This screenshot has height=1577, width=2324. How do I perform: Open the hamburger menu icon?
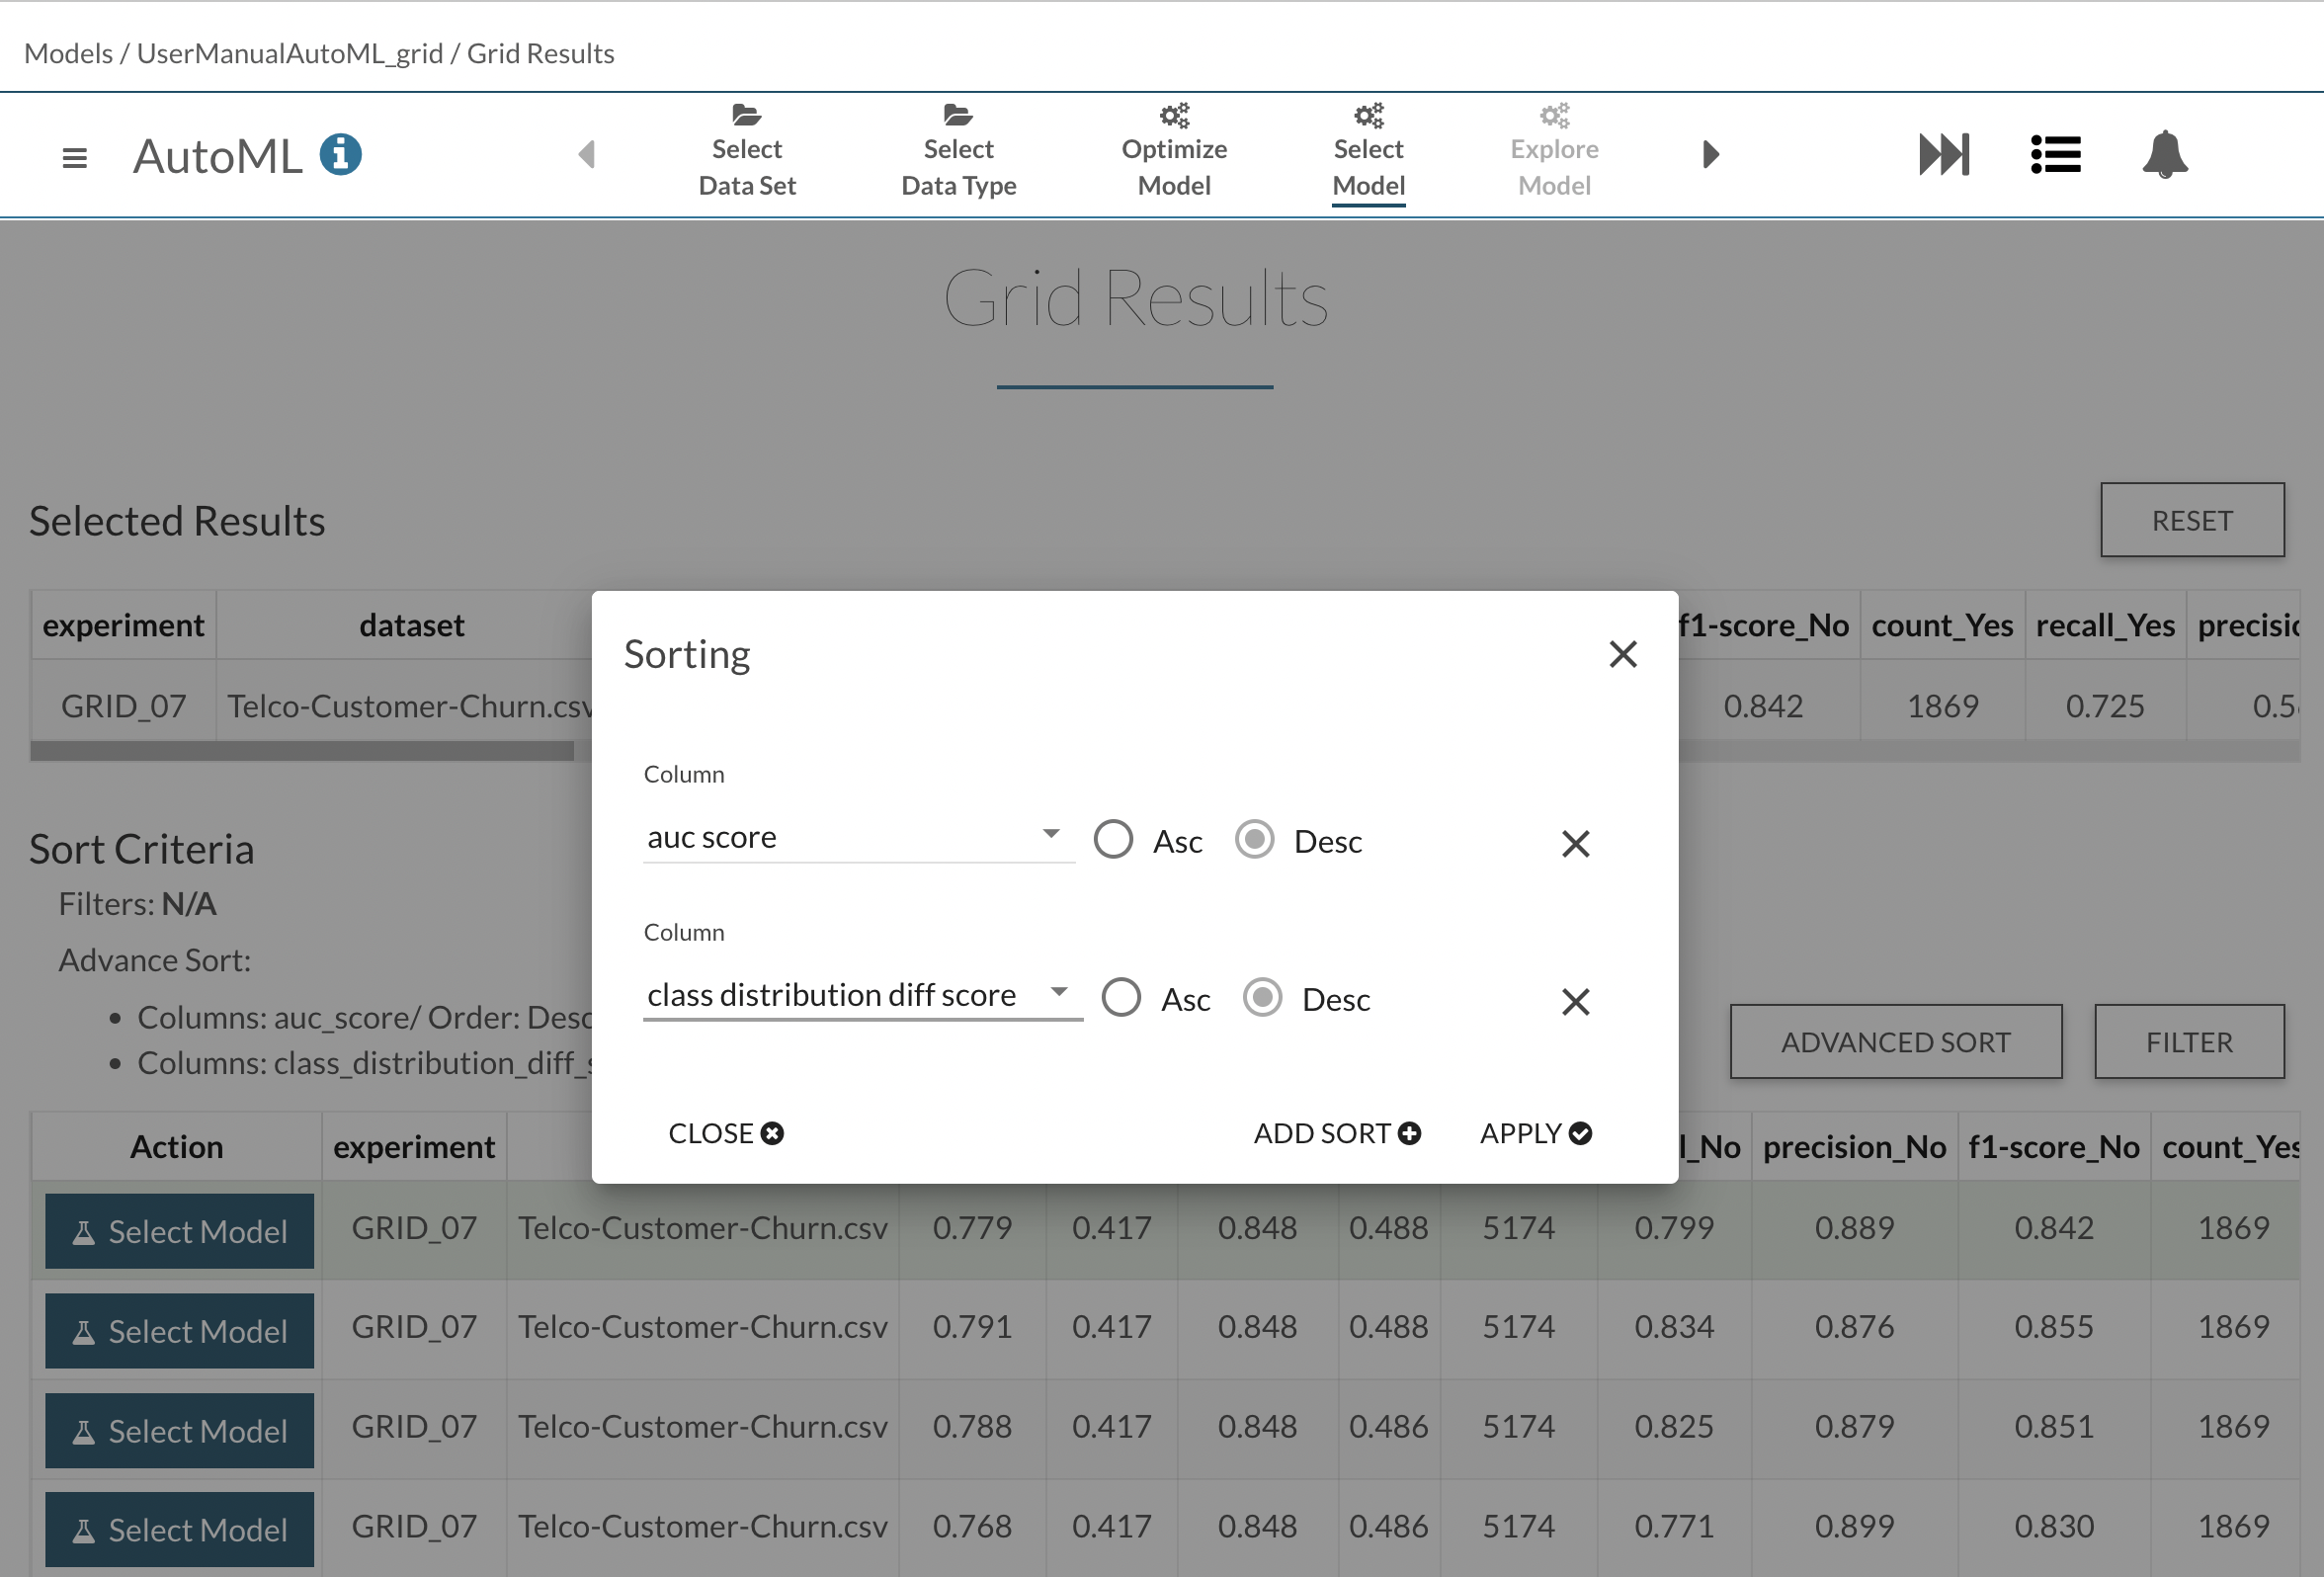click(74, 157)
